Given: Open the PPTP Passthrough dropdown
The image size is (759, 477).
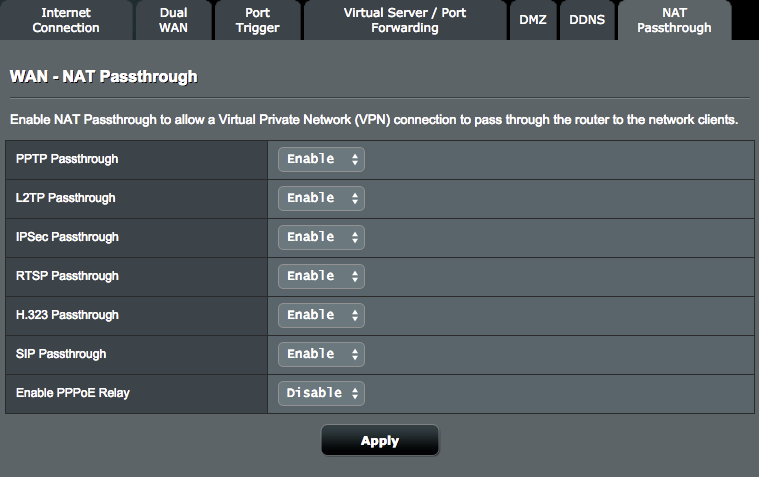Looking at the screenshot, I should (x=321, y=159).
